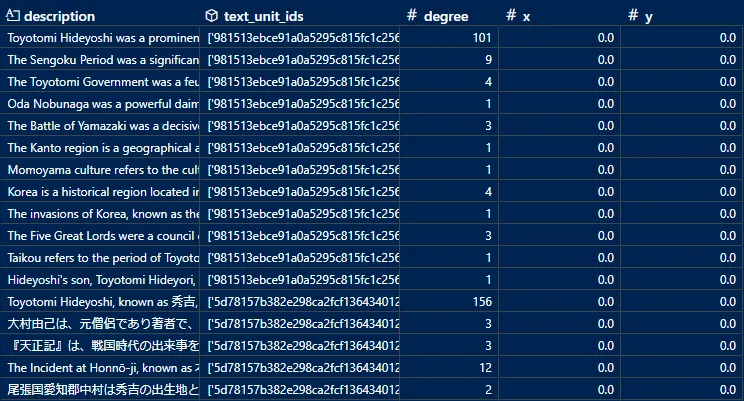Select 'The Kanto region is a geographical' cell

coord(100,148)
